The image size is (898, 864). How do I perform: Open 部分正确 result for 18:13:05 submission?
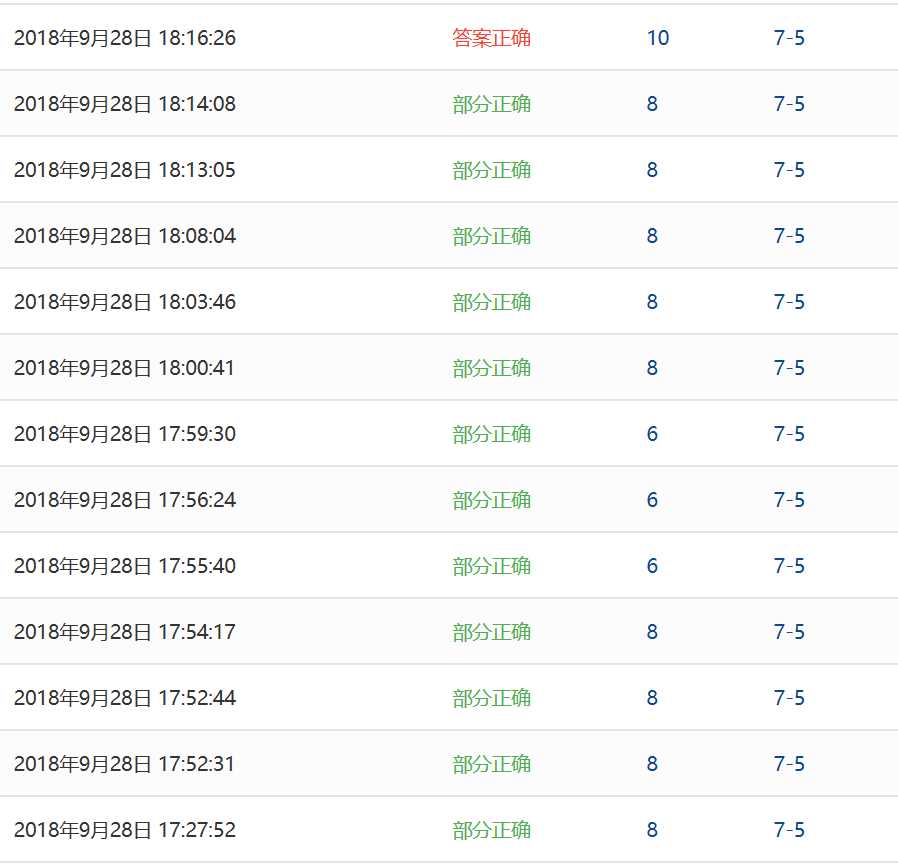pos(491,170)
